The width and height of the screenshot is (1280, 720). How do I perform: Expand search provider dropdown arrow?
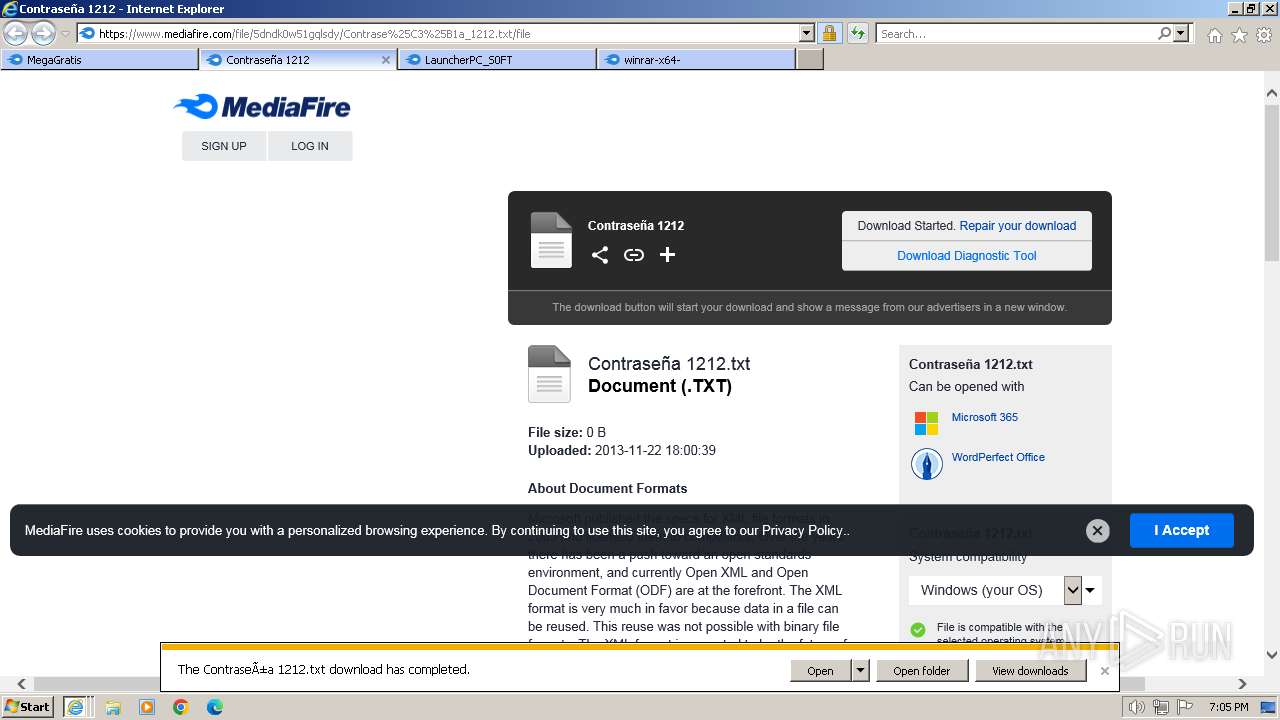[1182, 33]
